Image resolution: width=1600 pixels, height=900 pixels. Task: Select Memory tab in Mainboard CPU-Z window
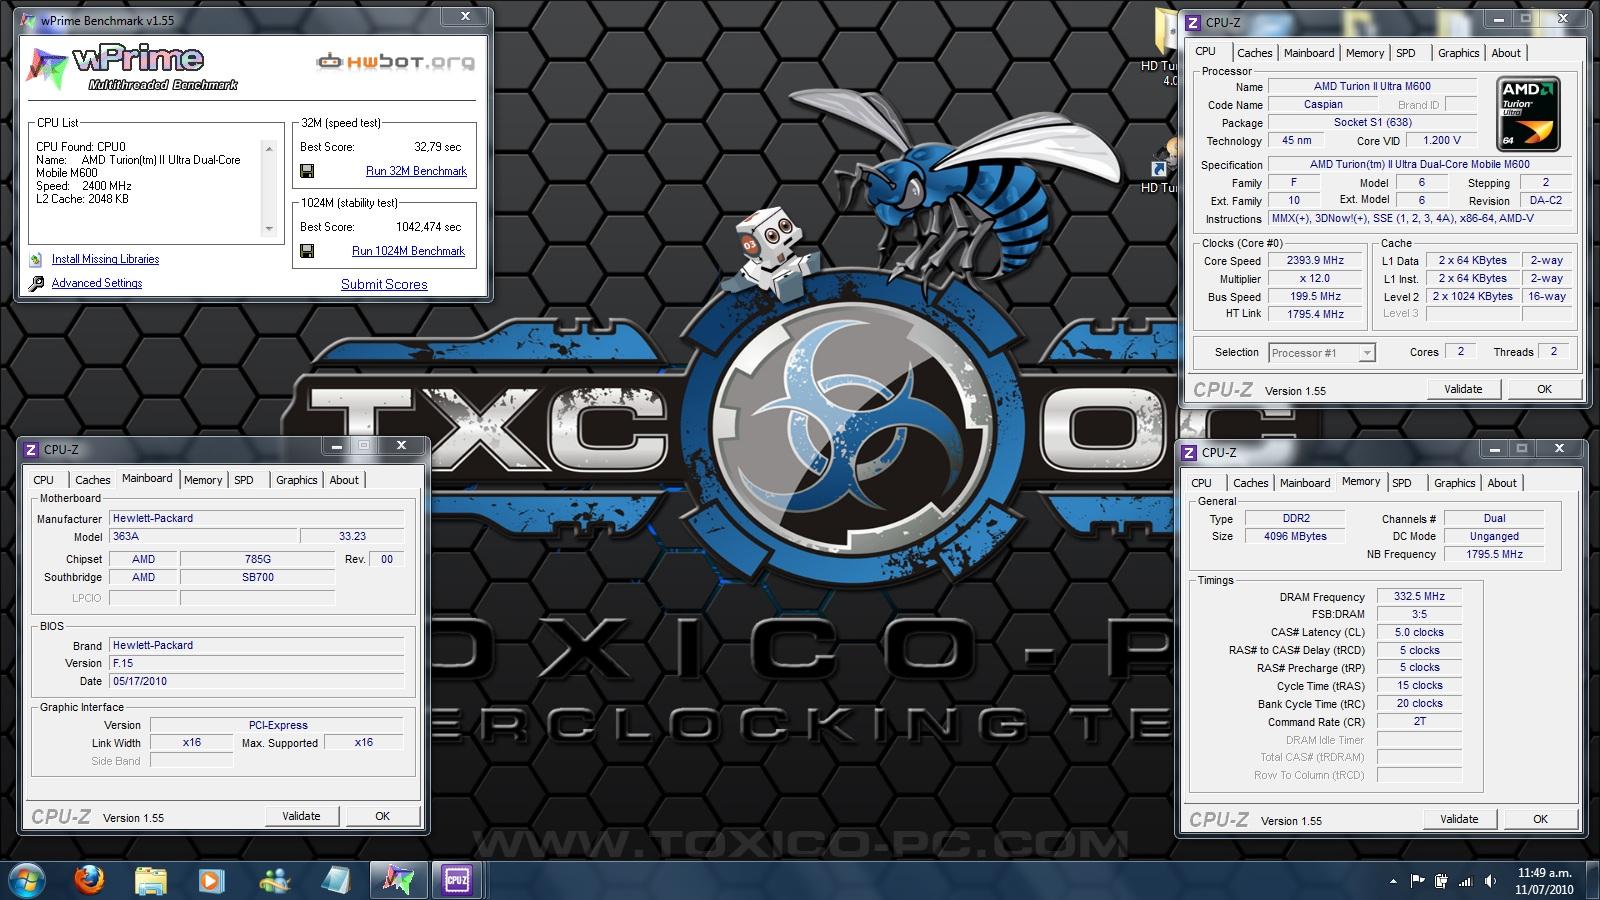click(x=203, y=480)
